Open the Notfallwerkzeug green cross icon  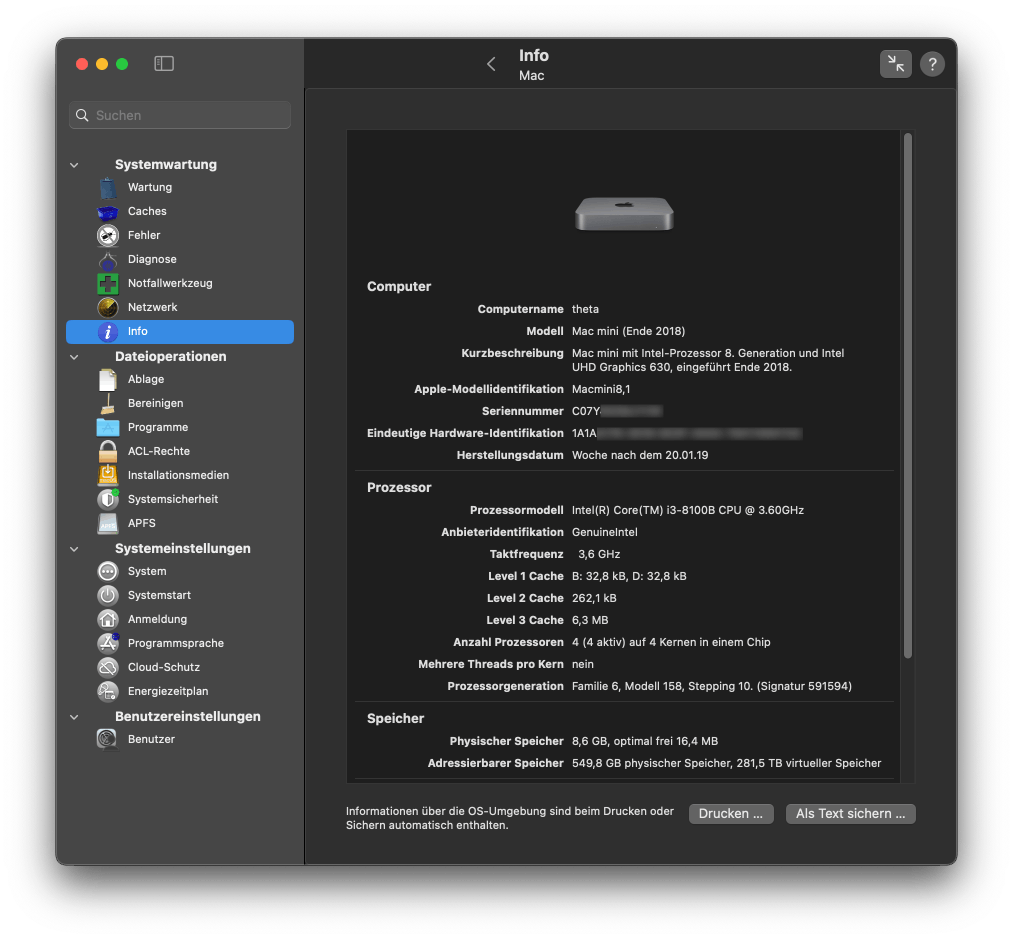[108, 283]
